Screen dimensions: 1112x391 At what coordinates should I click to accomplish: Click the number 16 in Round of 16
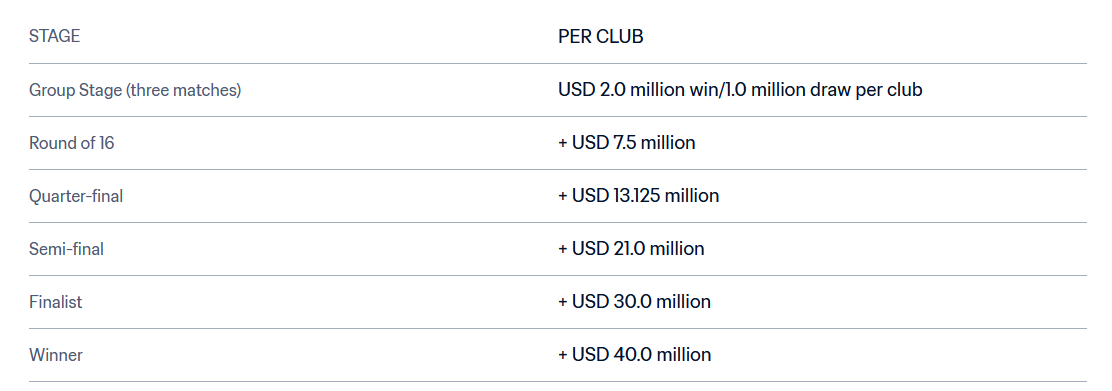pyautogui.click(x=106, y=143)
